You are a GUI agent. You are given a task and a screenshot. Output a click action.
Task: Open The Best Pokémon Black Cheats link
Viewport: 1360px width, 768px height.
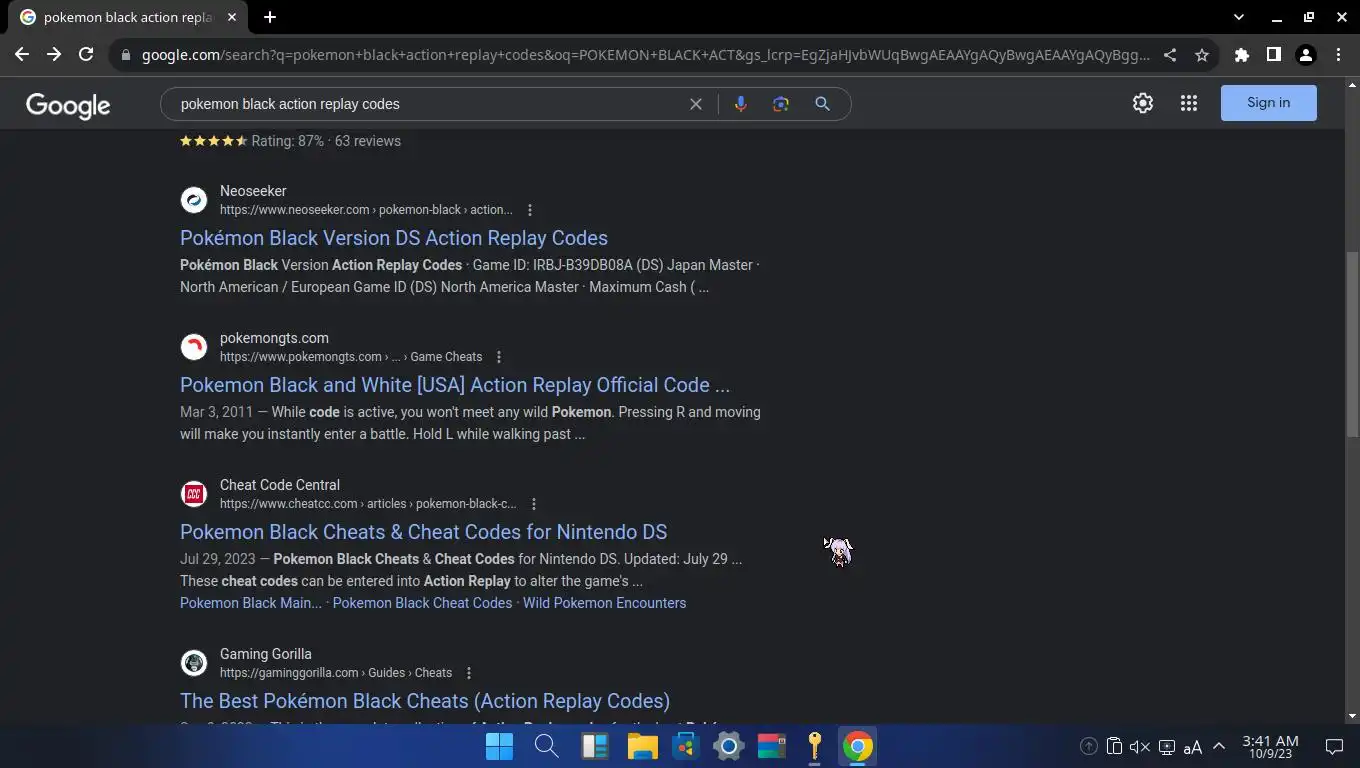click(x=425, y=701)
